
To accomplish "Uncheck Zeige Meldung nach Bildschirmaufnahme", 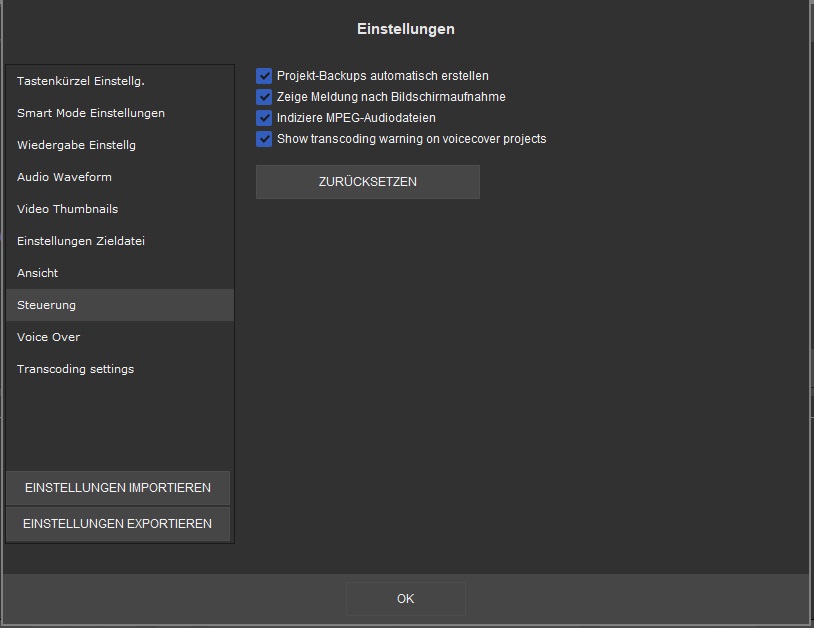I will click(x=264, y=97).
